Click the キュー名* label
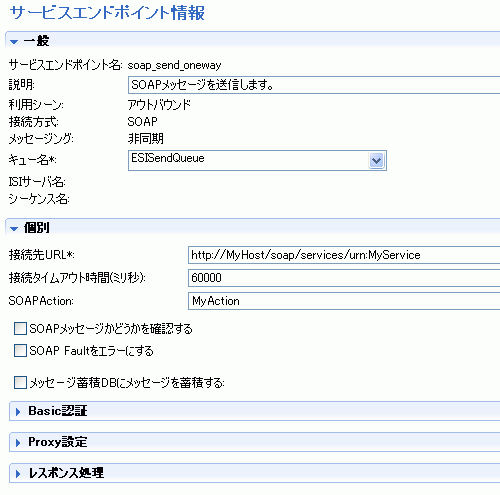Viewport: 500px width, 495px height. point(32,160)
